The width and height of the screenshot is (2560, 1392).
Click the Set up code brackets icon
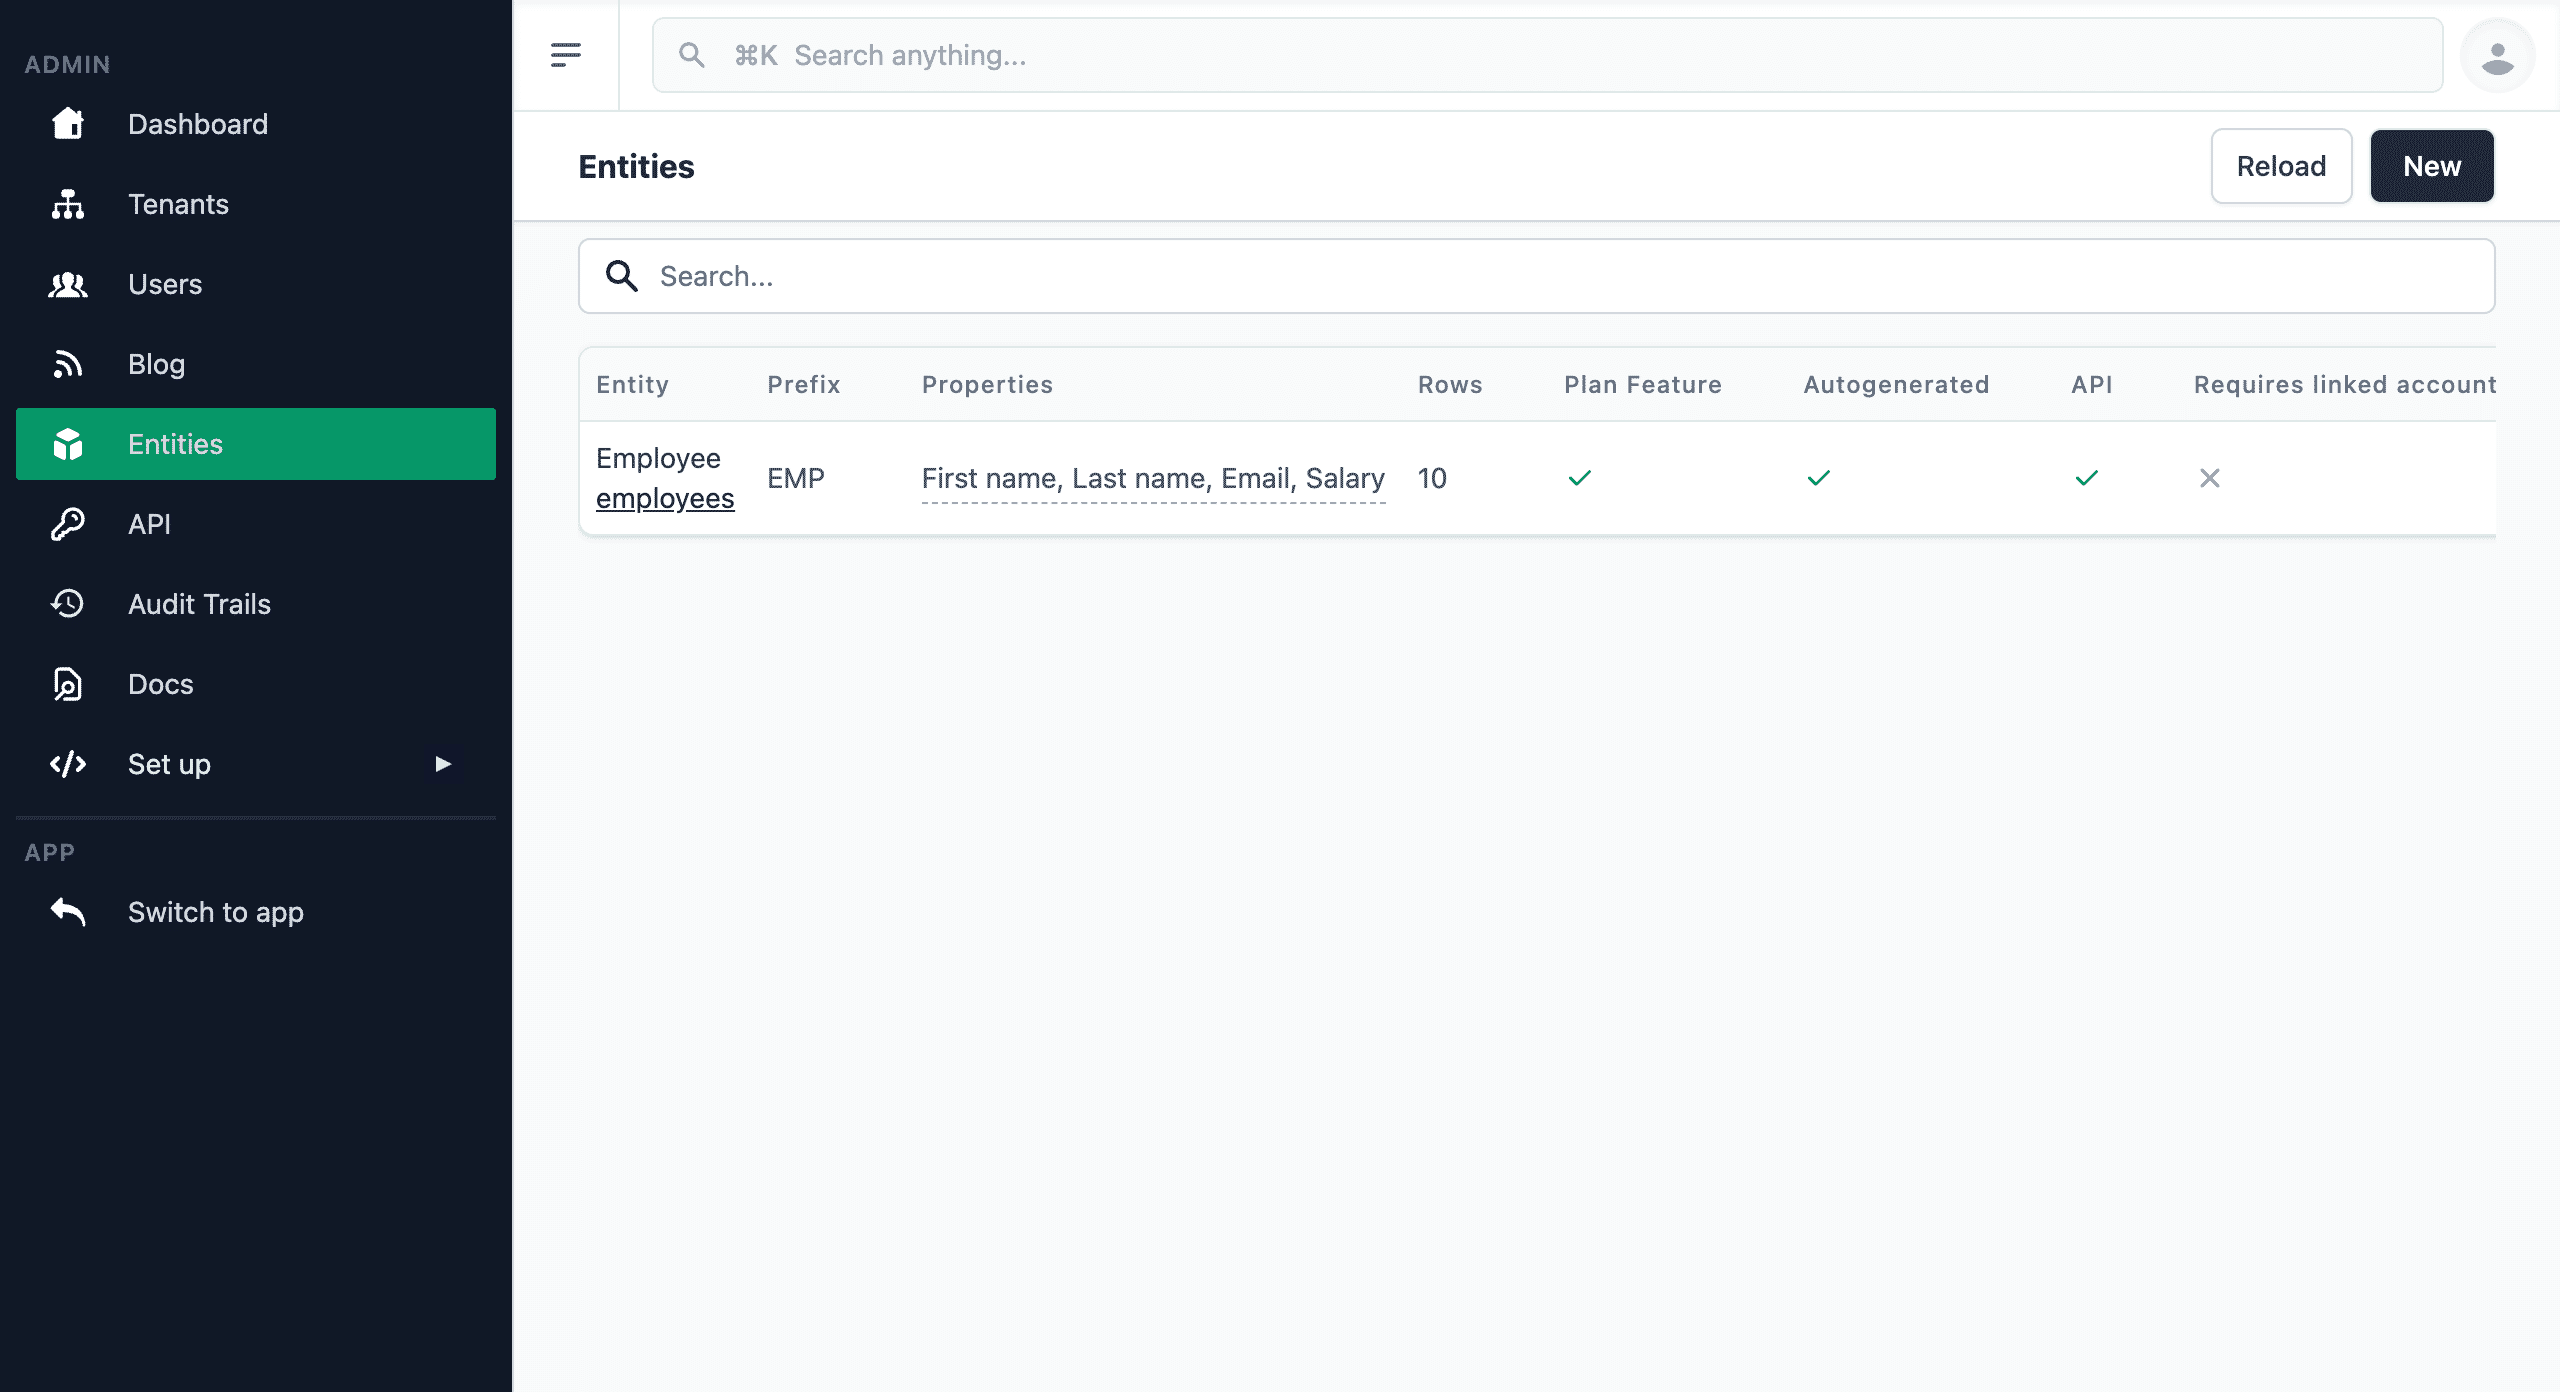[68, 764]
